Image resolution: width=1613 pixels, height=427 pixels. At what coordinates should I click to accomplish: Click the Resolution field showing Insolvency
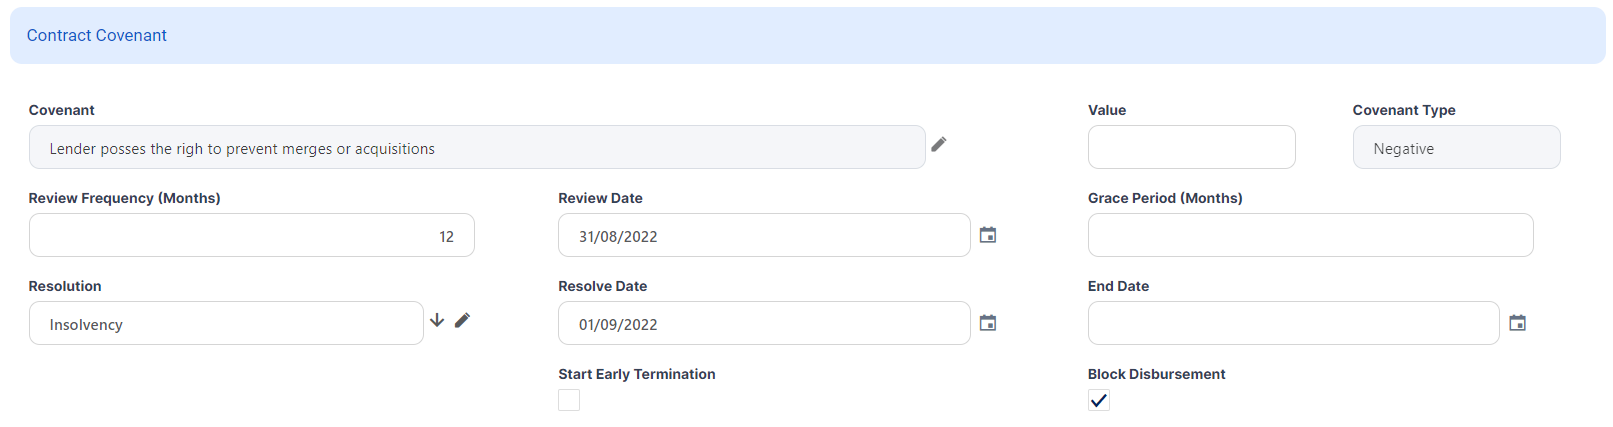226,323
